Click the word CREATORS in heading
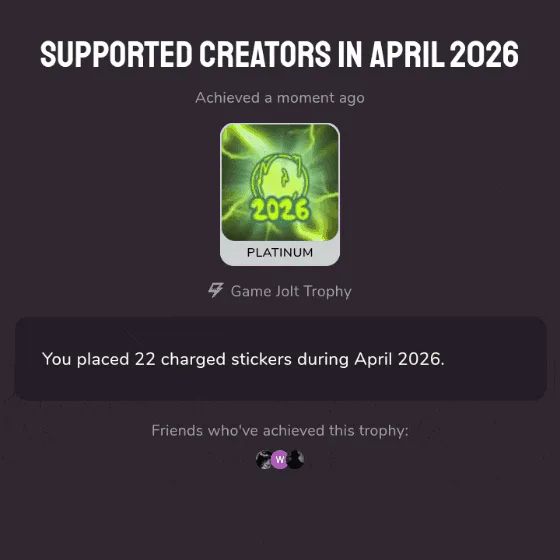Image resolution: width=560 pixels, height=560 pixels. click(265, 54)
